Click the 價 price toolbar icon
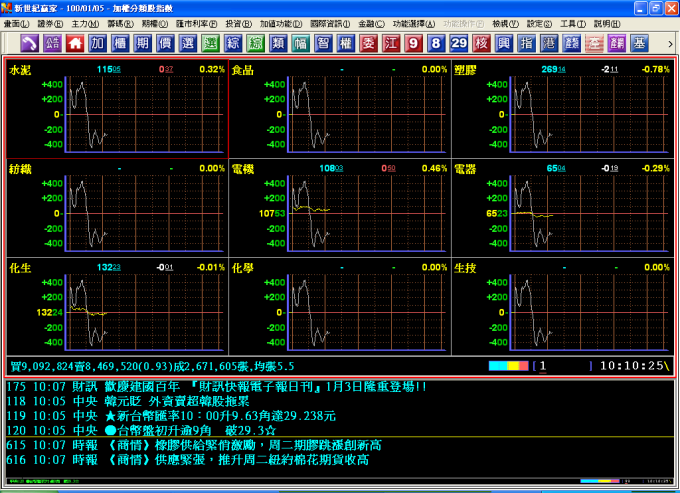Screen dimensions: 680x493 (165, 43)
